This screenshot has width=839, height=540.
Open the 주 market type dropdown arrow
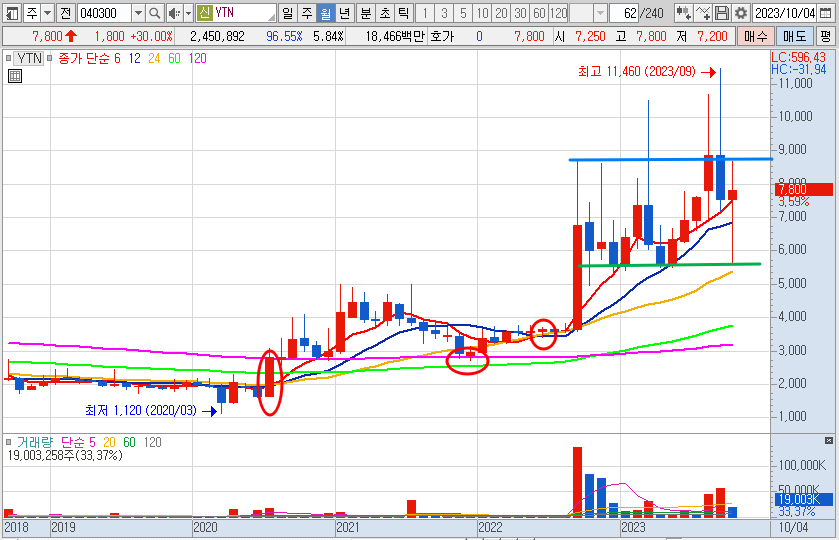(x=47, y=13)
